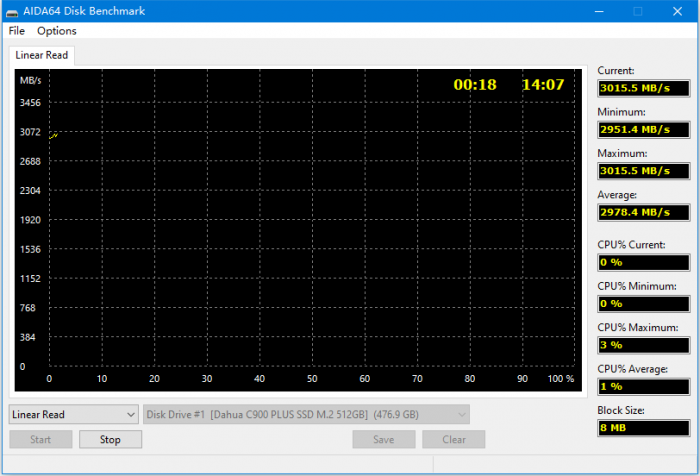Click the Start button
Viewport: 700px width, 476px height.
point(40,439)
